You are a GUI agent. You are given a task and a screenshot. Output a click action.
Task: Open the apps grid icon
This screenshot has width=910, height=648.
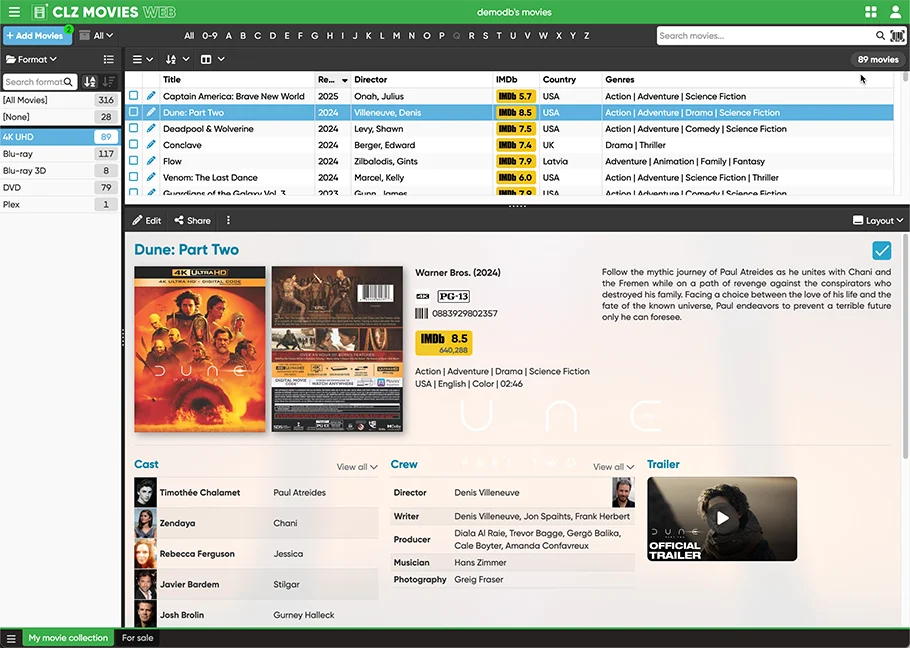tap(871, 12)
